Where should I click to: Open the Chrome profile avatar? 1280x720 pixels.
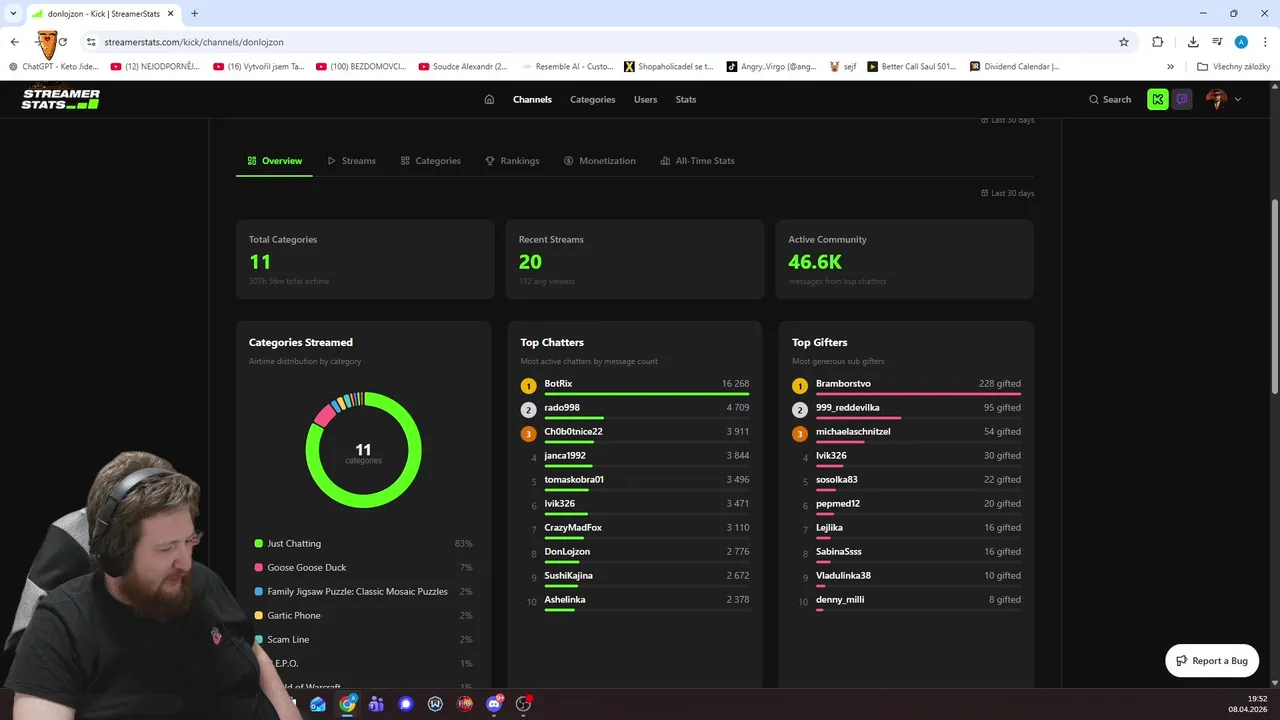[x=1241, y=42]
